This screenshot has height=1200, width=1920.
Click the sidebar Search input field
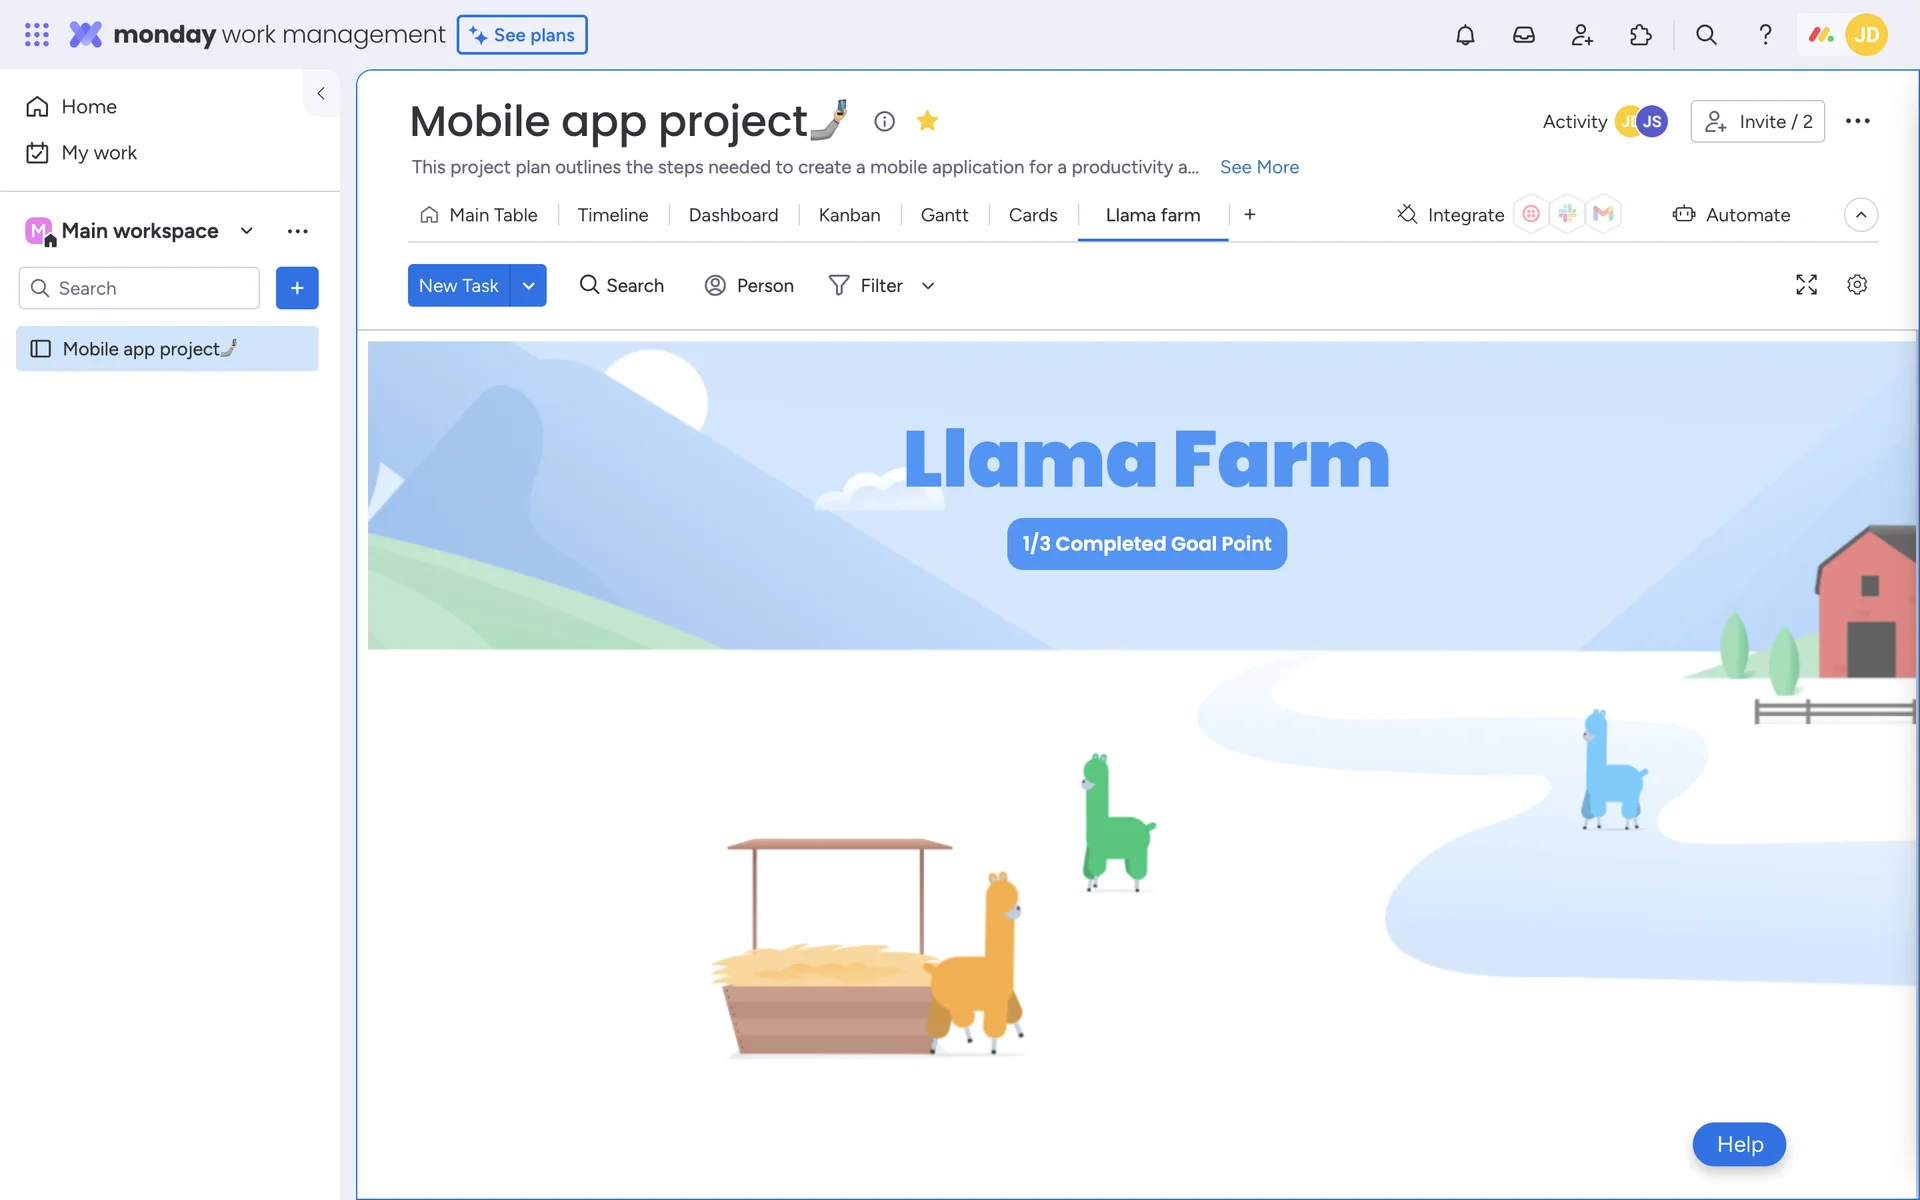(140, 288)
